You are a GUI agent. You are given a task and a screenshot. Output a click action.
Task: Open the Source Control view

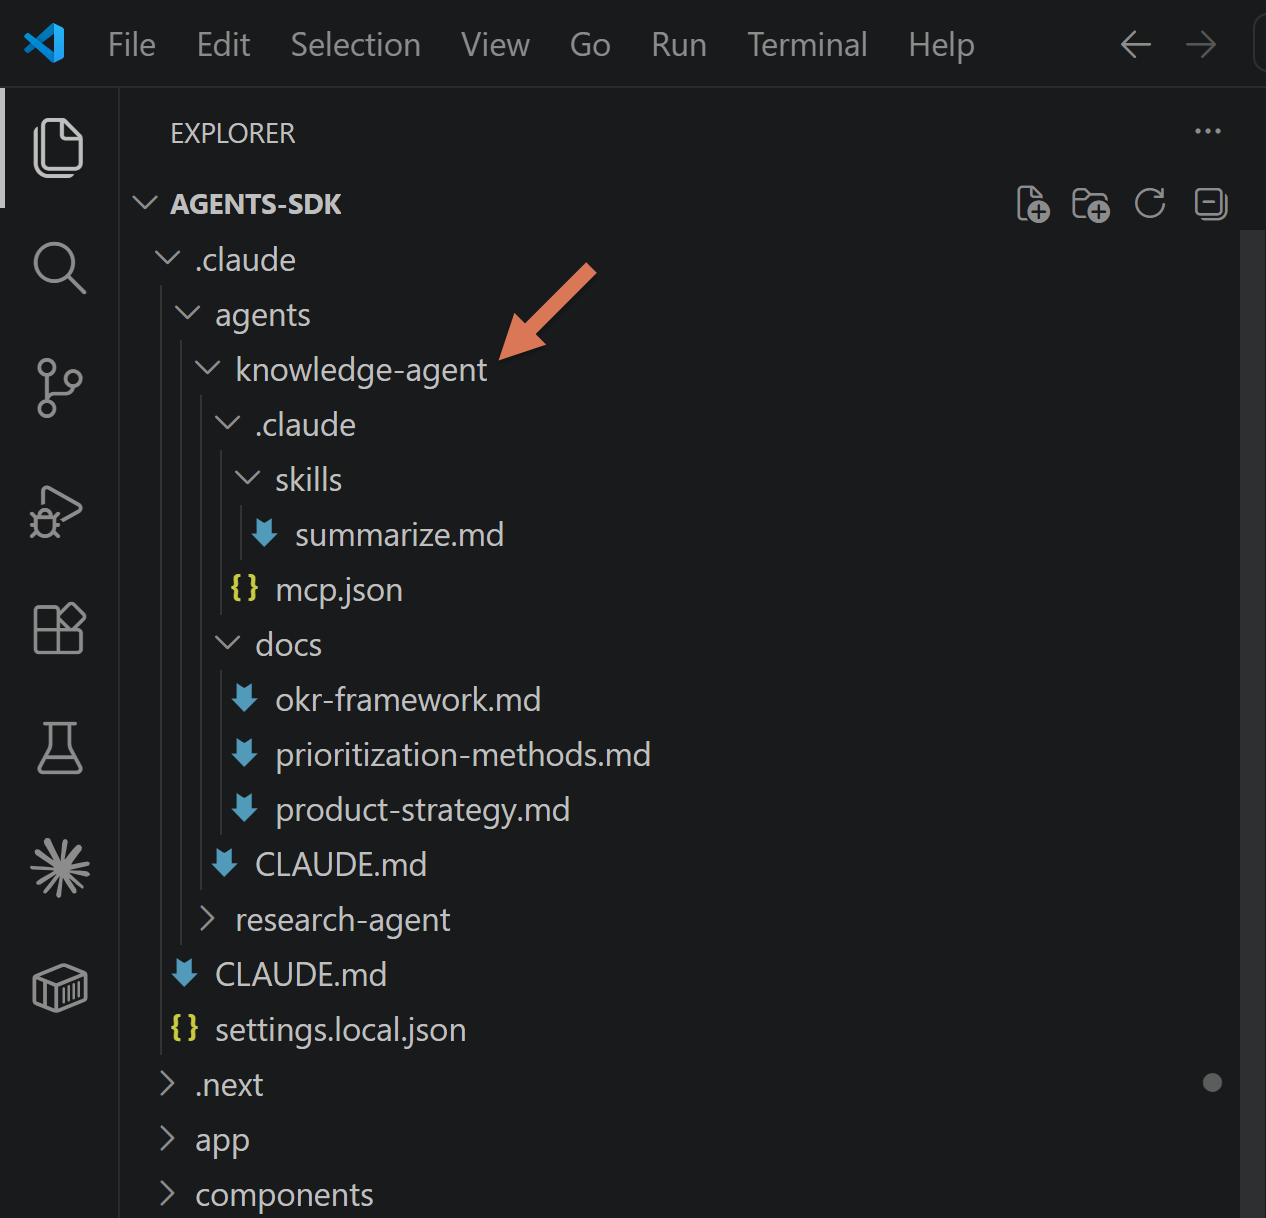coord(59,389)
